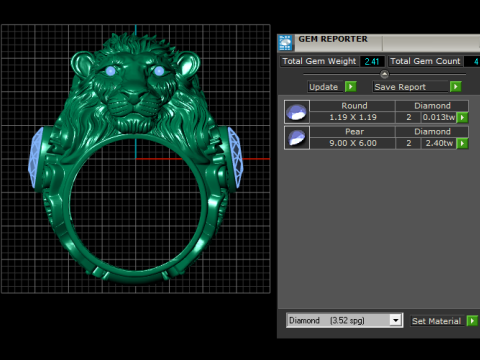Viewport: 480px width, 360px height.
Task: Click the Total Gem Count label
Action: pyautogui.click(x=425, y=61)
